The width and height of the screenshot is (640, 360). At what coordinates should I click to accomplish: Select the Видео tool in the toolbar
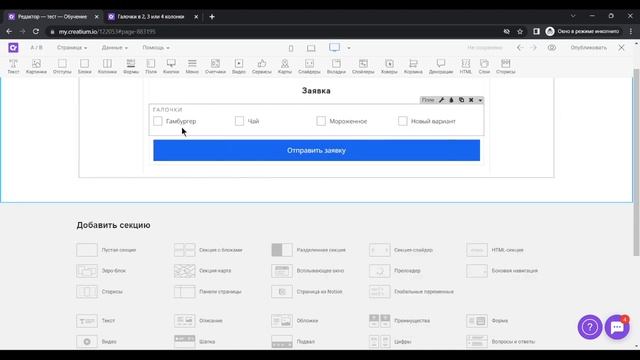pos(239,67)
